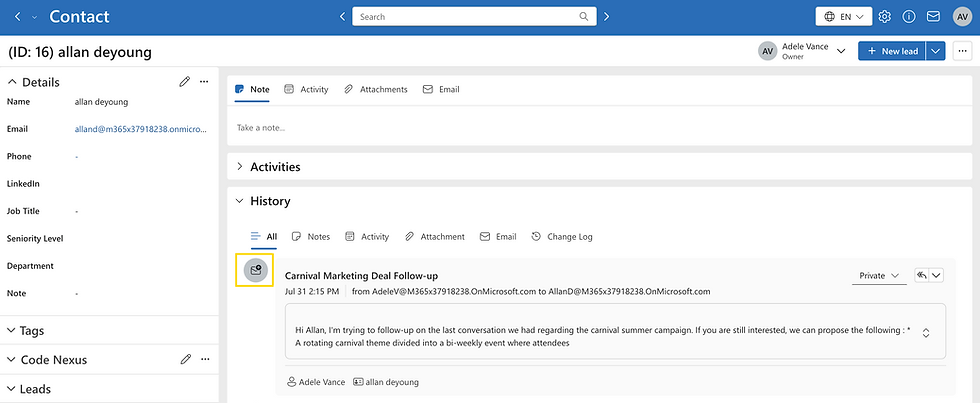Expand the email body with the arrows icon
The image size is (980, 403).
pyautogui.click(x=926, y=333)
